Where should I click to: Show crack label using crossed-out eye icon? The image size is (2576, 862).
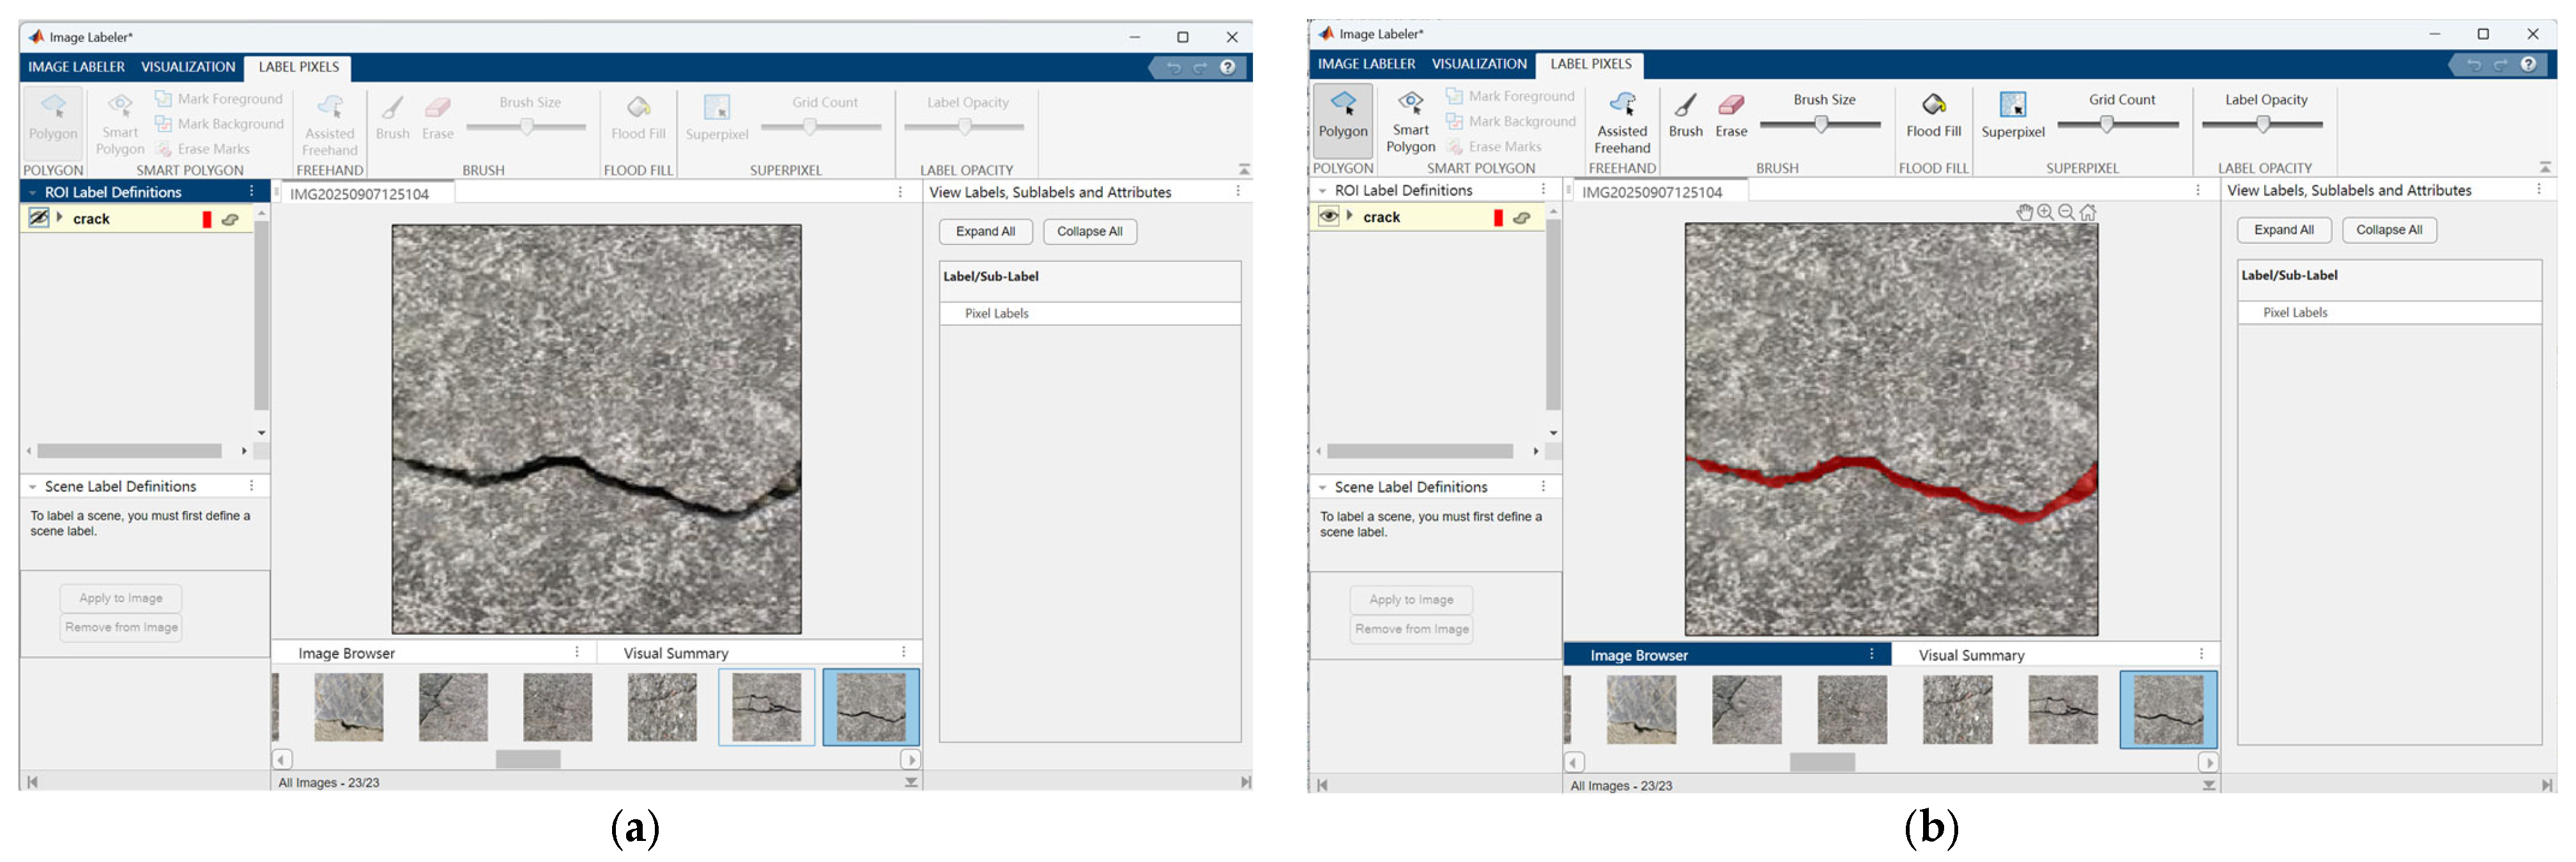point(38,218)
